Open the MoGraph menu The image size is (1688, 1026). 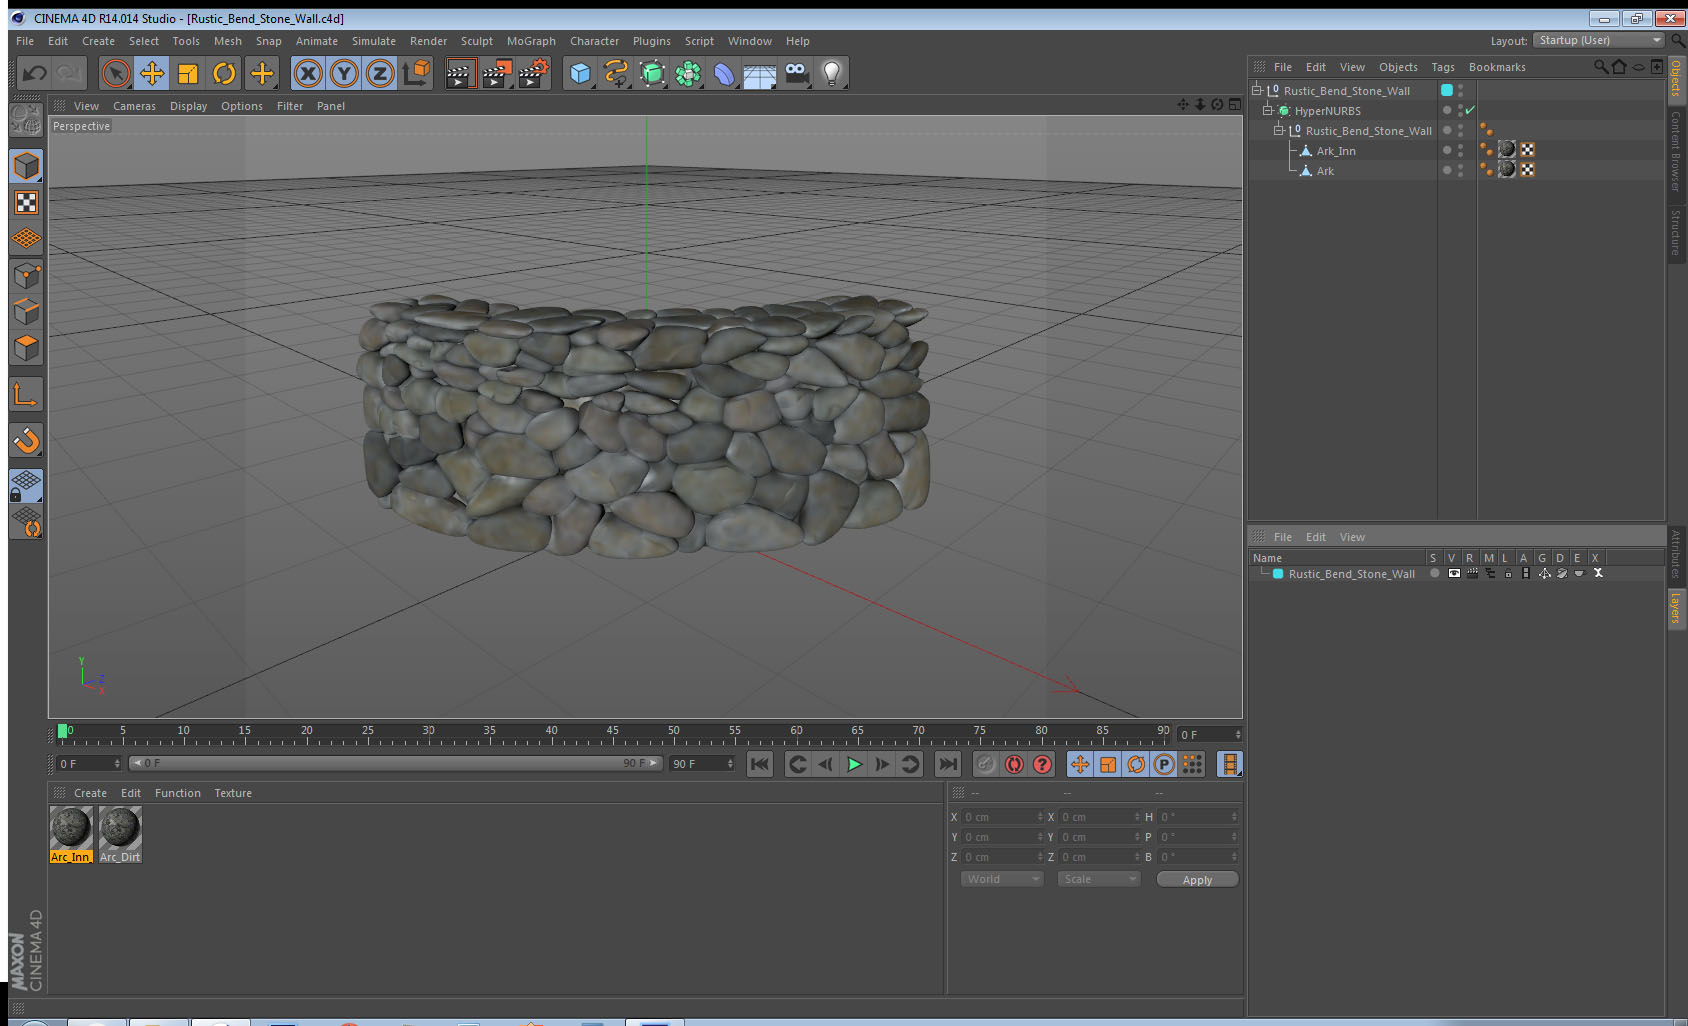pos(531,41)
